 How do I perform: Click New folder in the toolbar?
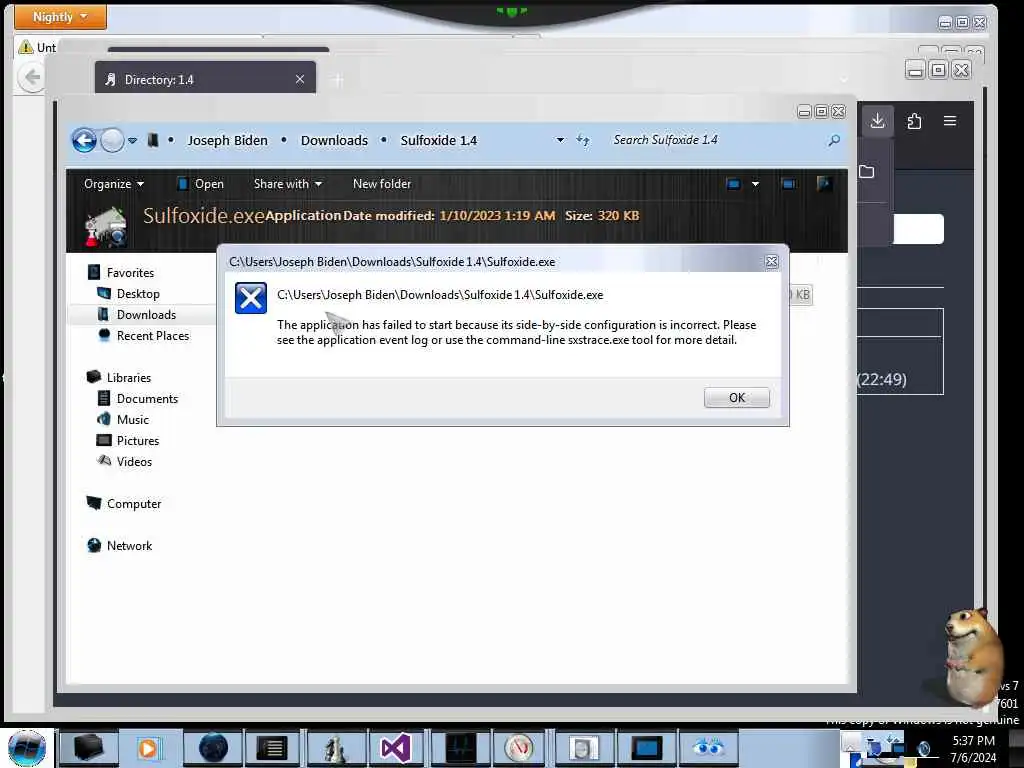point(381,184)
